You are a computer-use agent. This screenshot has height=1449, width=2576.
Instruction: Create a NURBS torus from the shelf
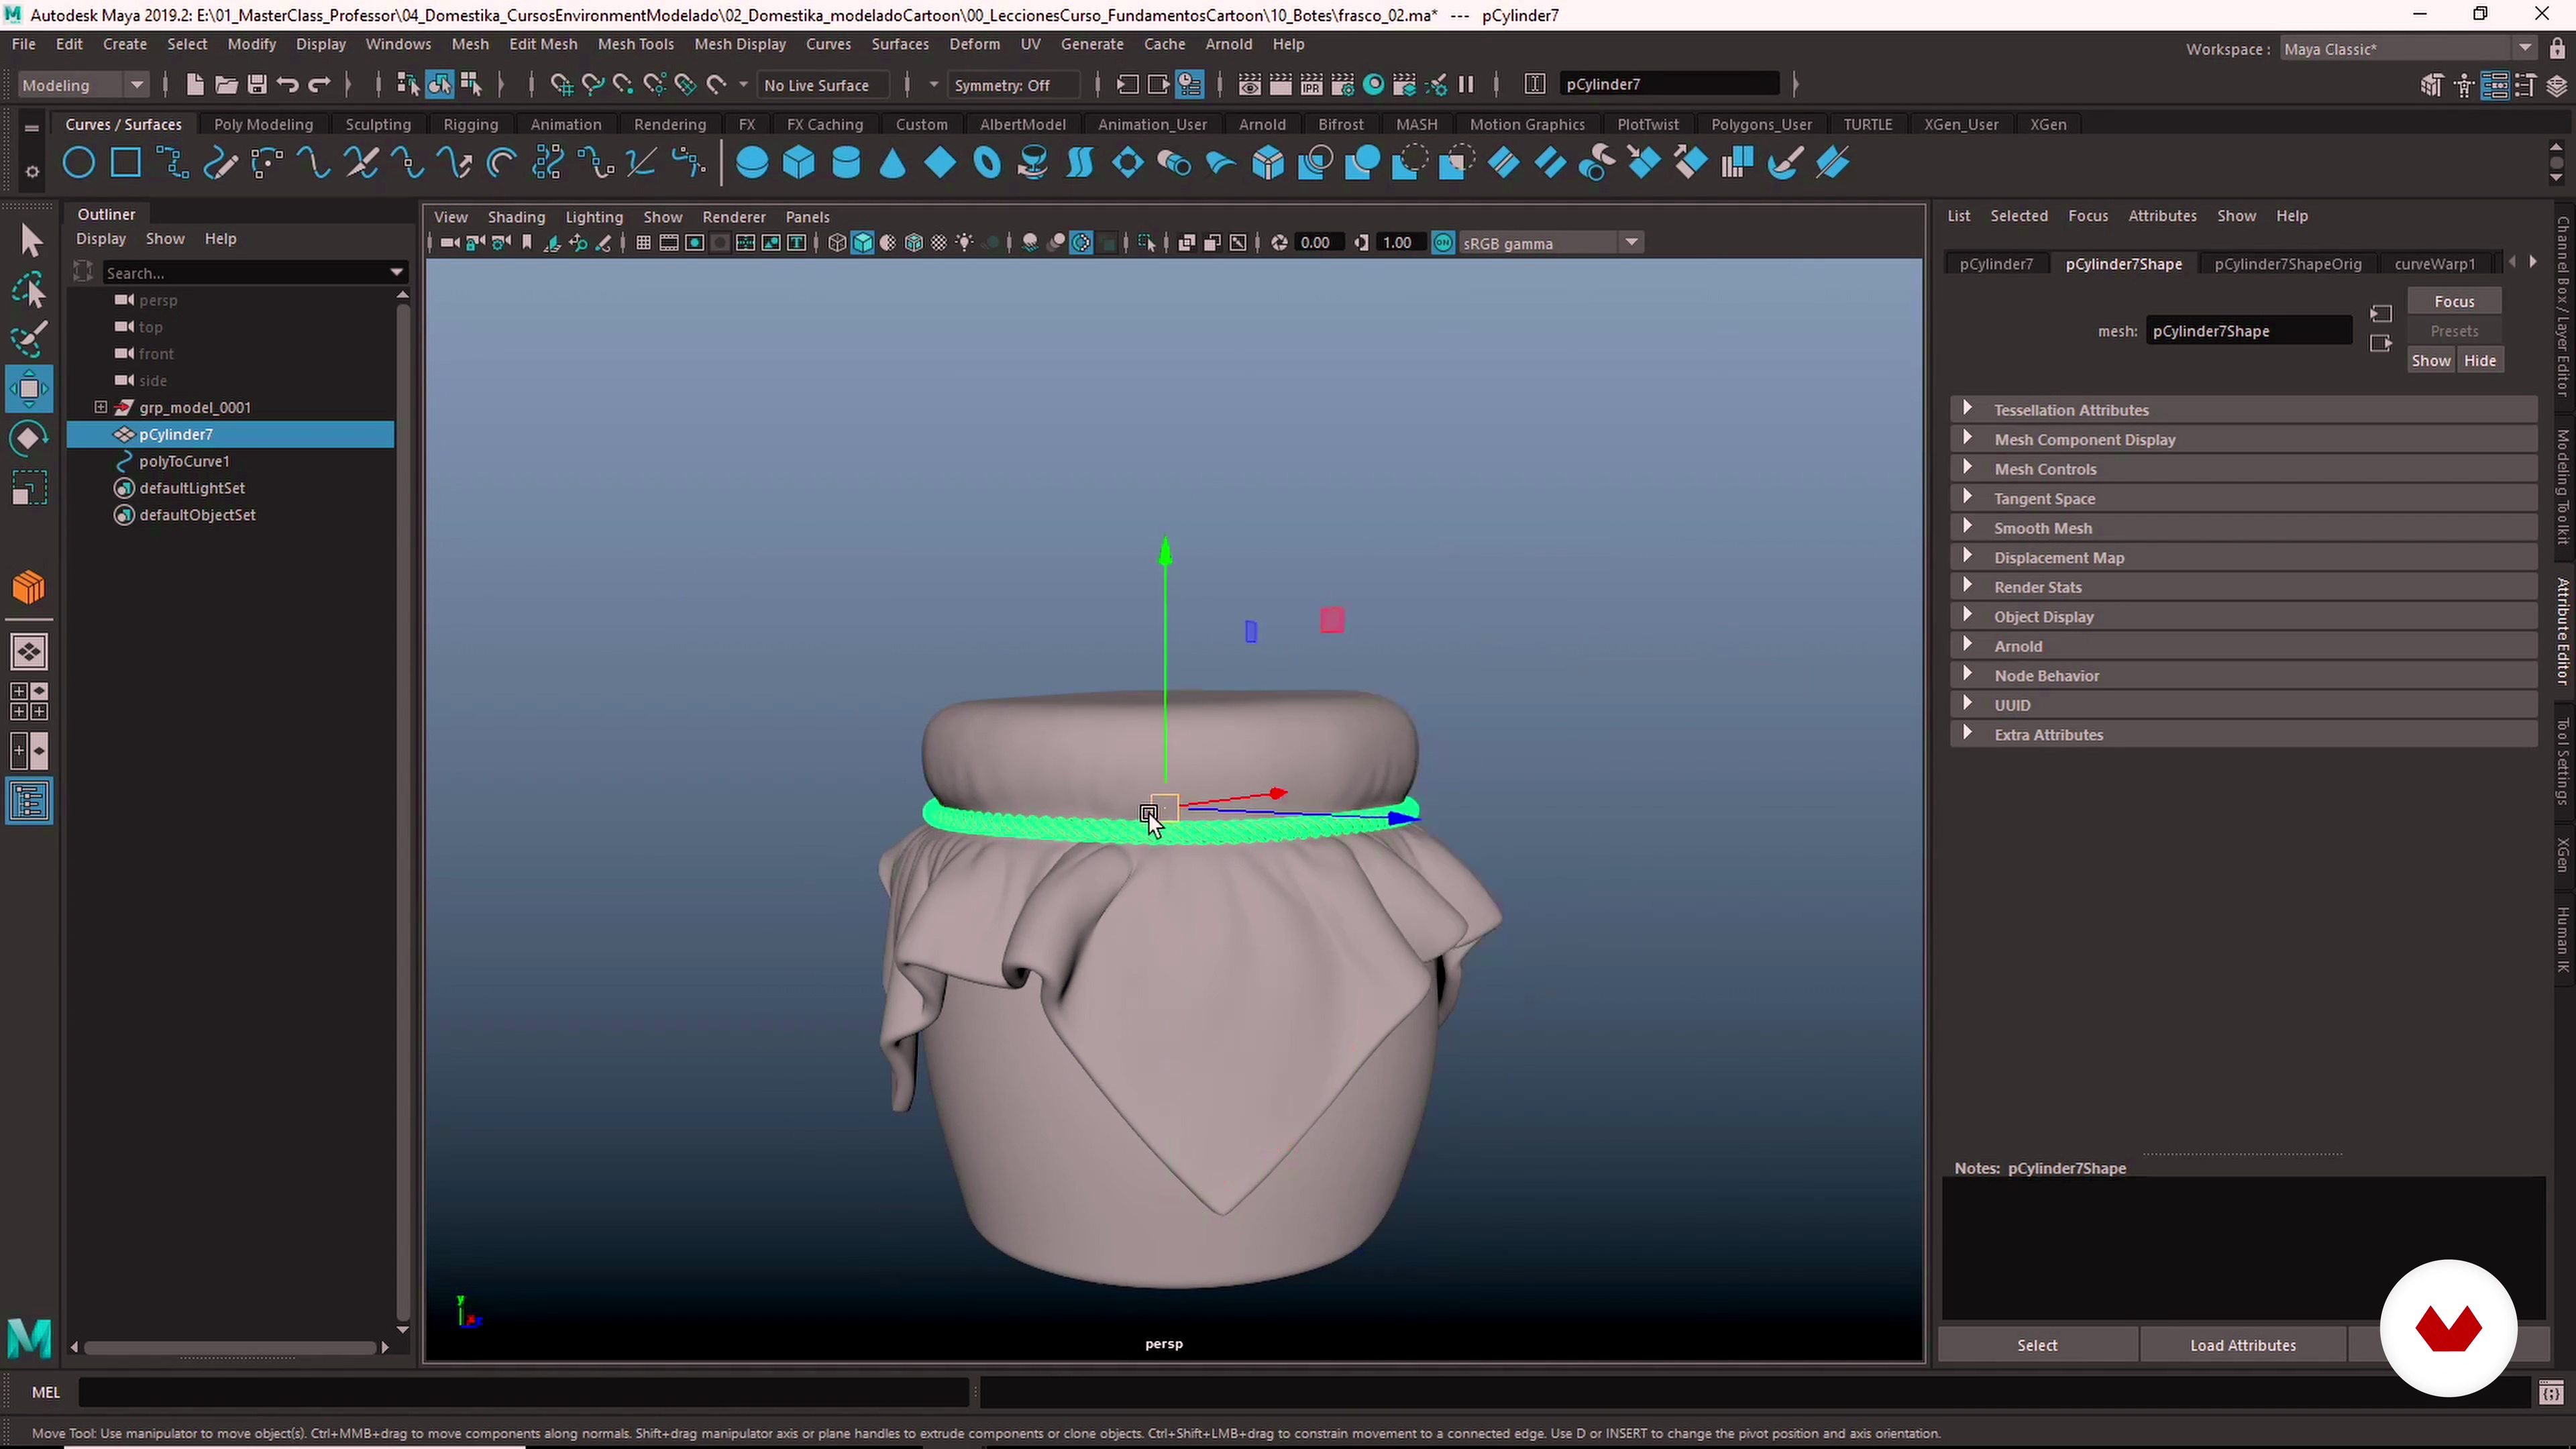[987, 163]
